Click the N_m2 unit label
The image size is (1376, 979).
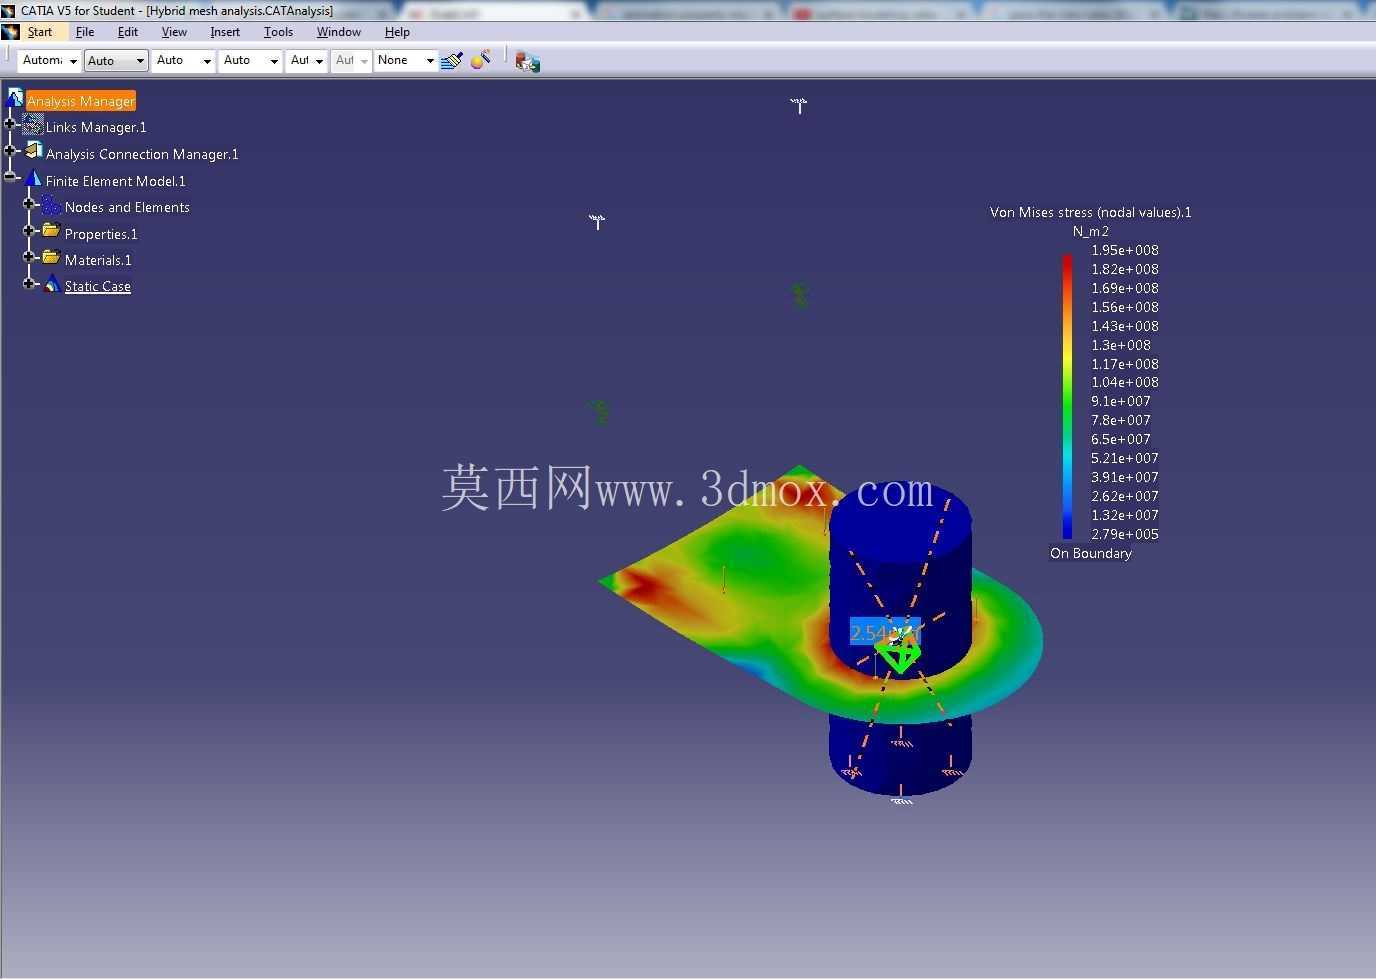tap(1091, 231)
